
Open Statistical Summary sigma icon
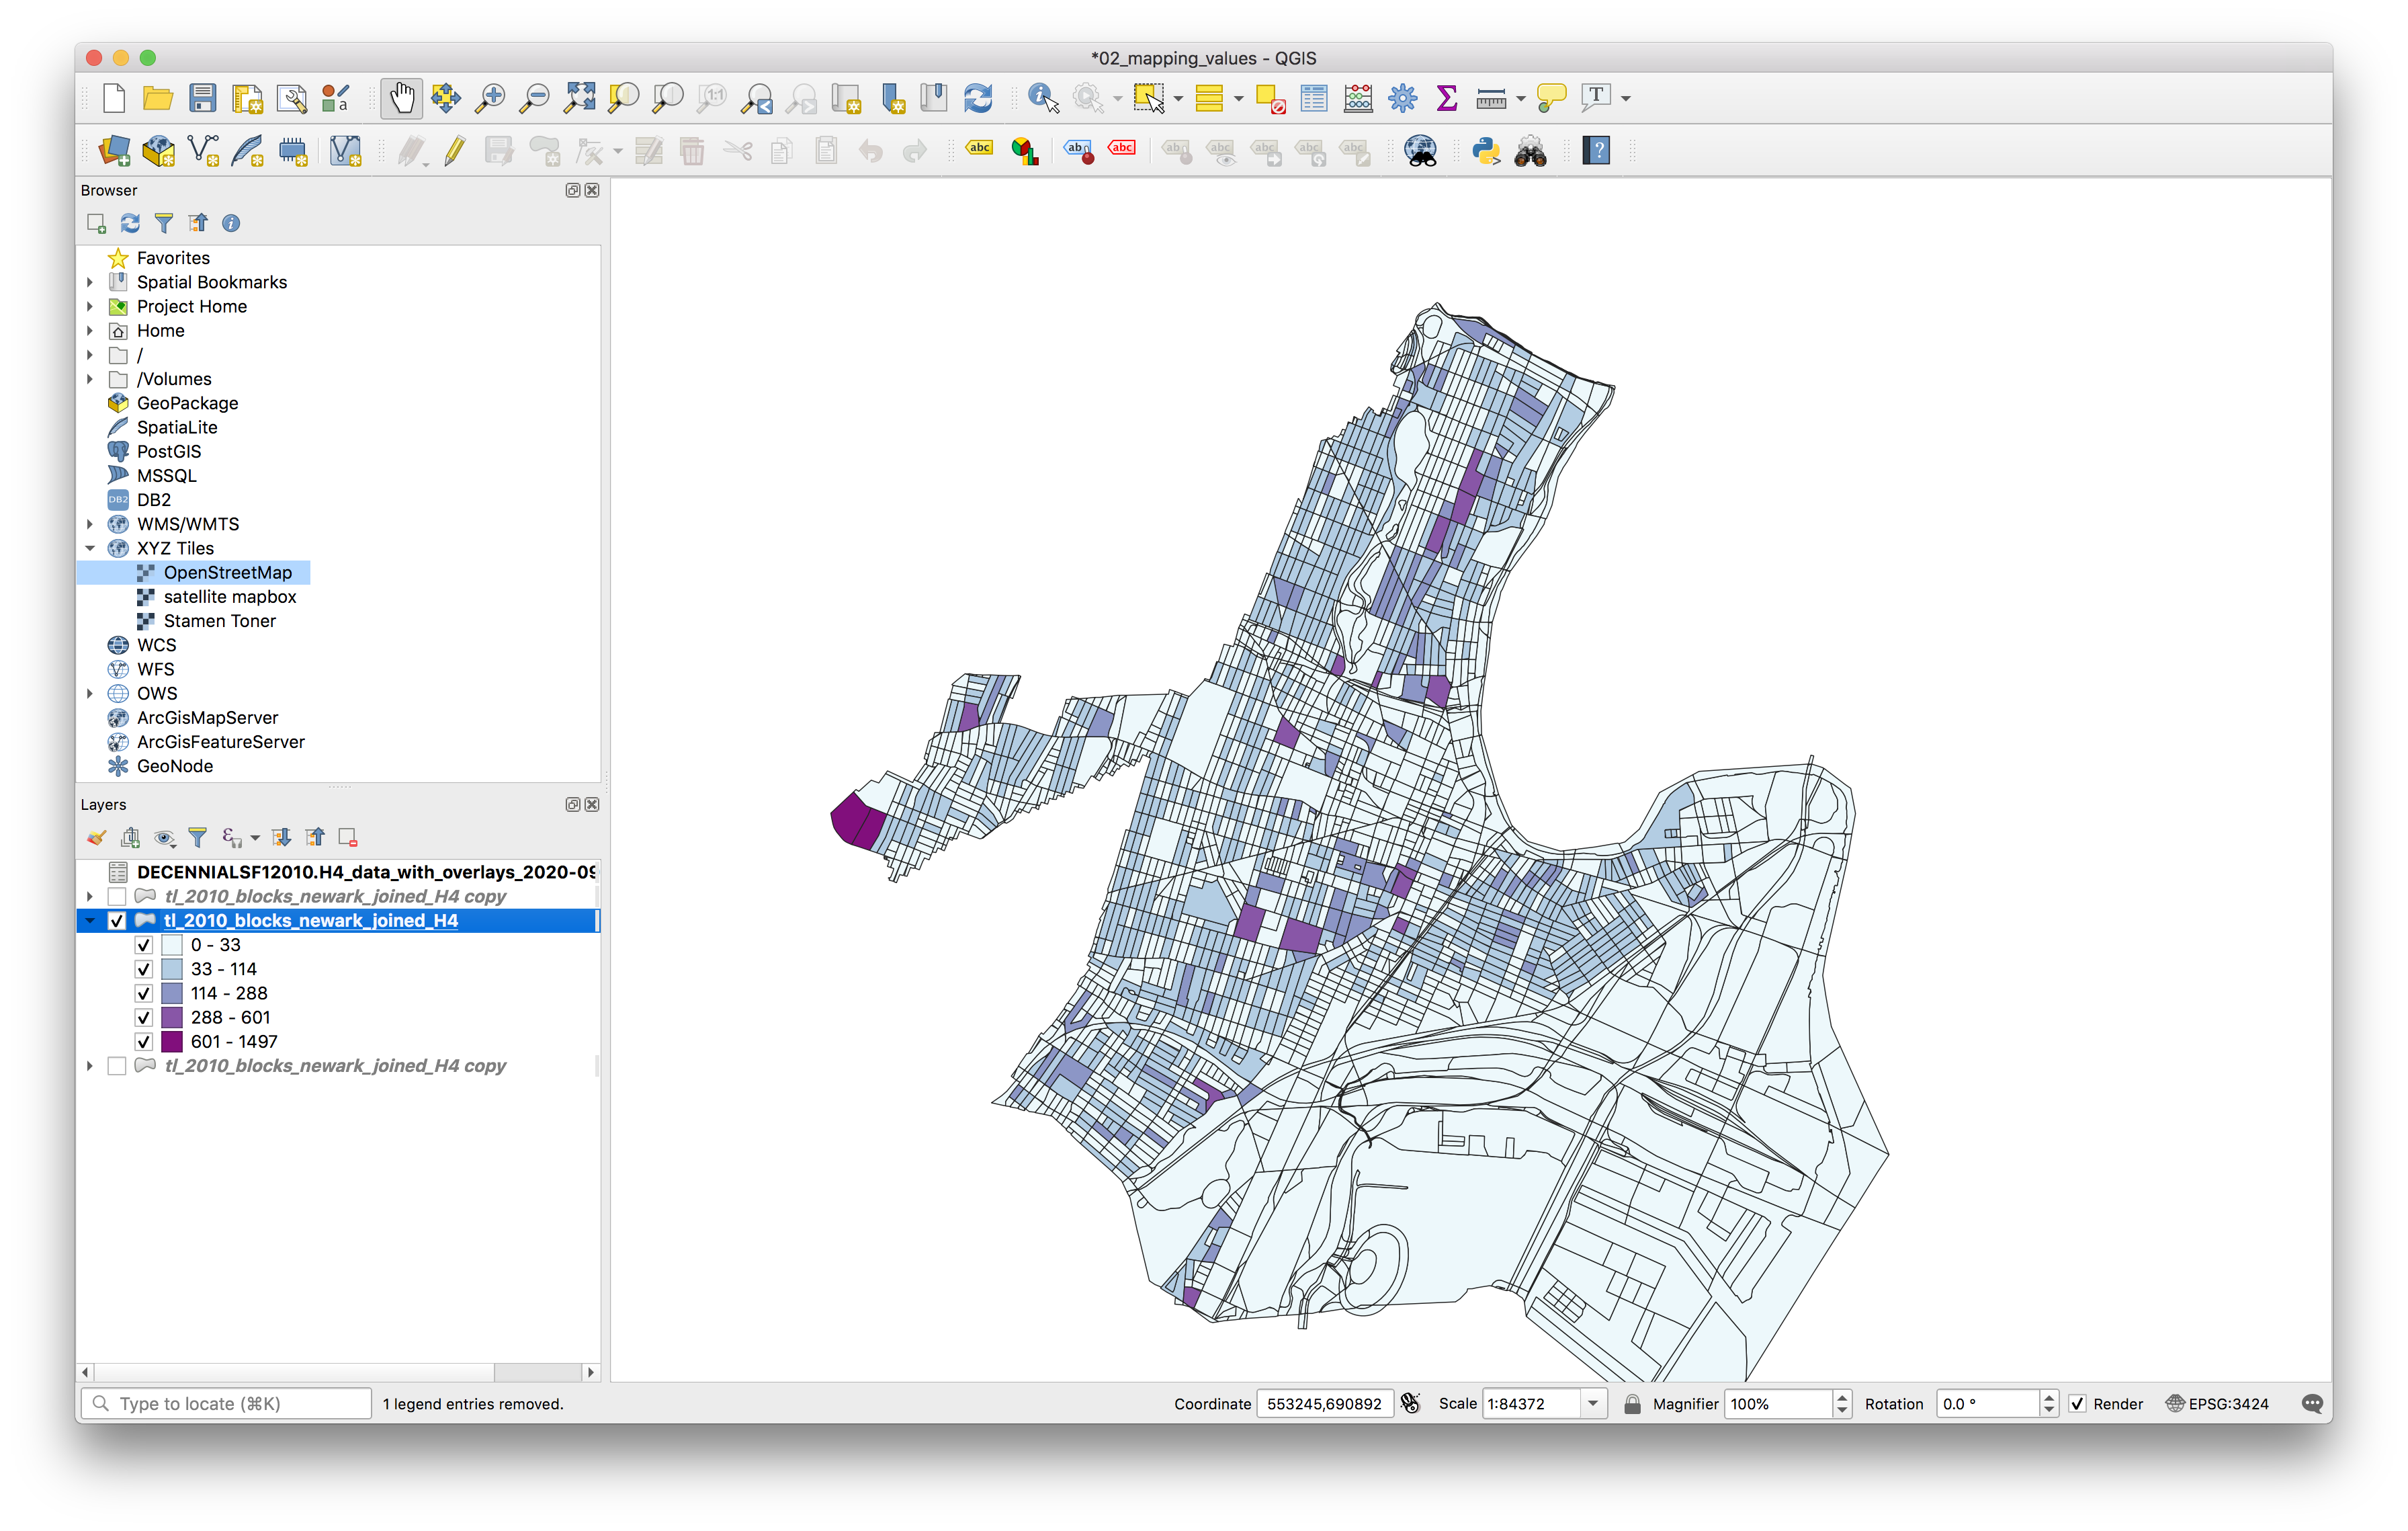(x=1446, y=98)
